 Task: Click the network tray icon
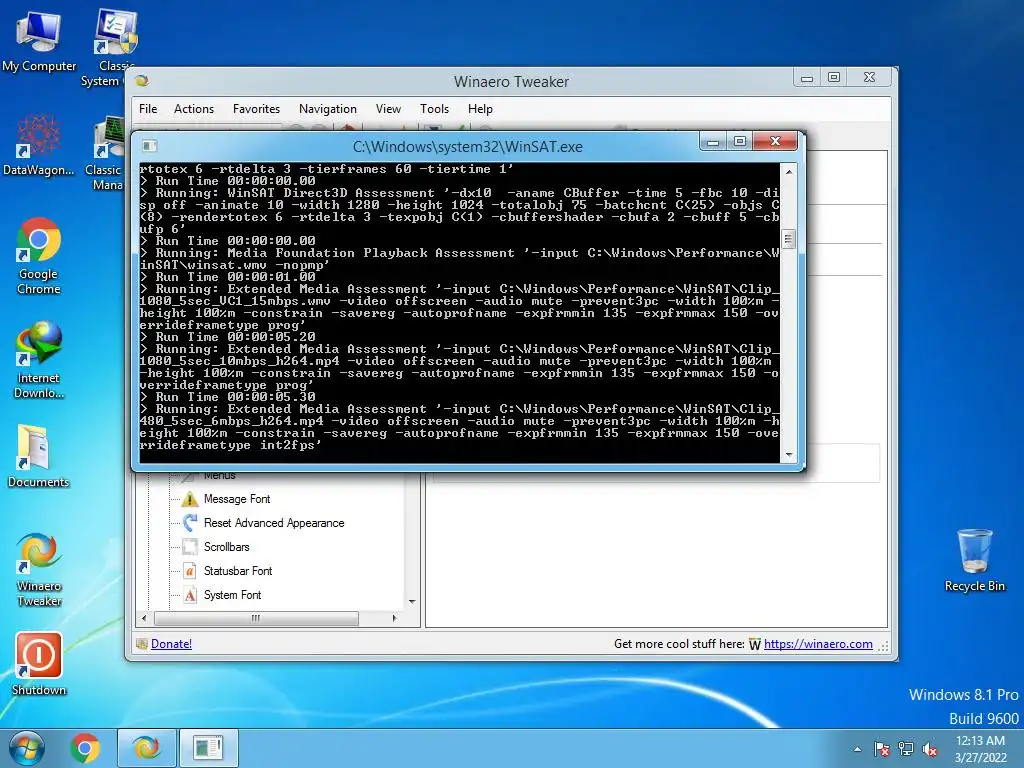[906, 749]
